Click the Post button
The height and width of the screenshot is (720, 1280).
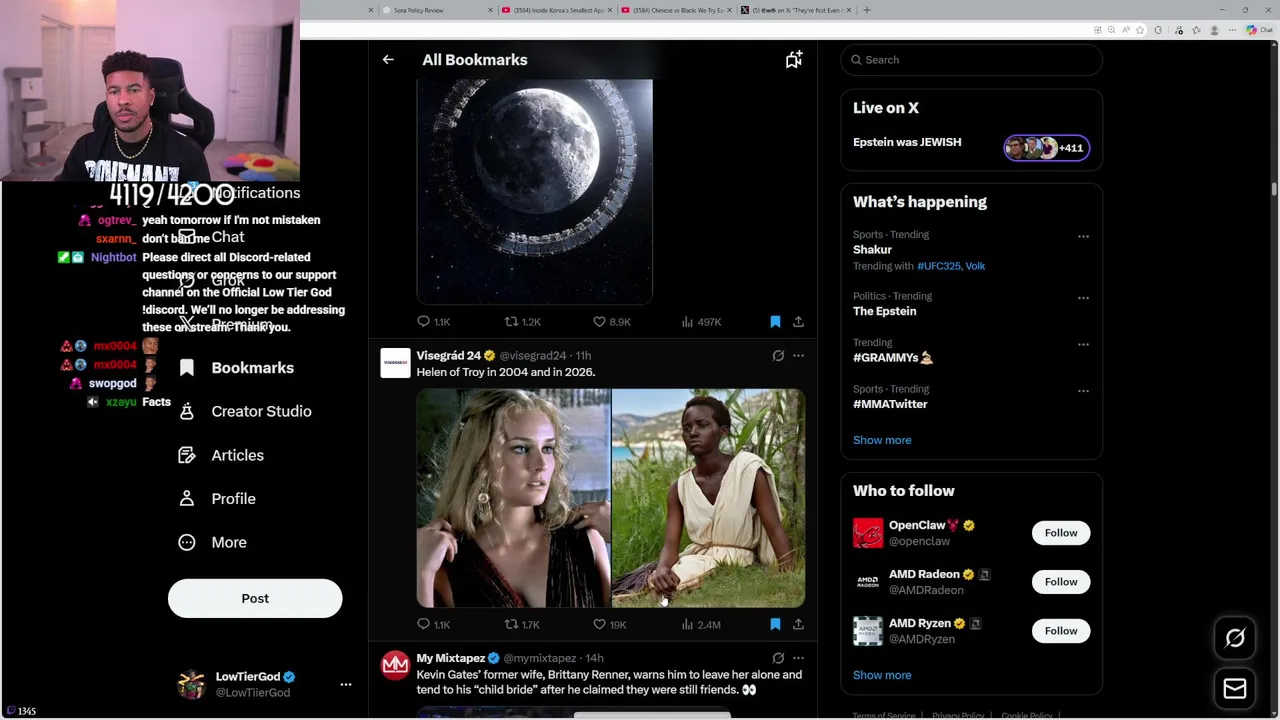point(255,598)
